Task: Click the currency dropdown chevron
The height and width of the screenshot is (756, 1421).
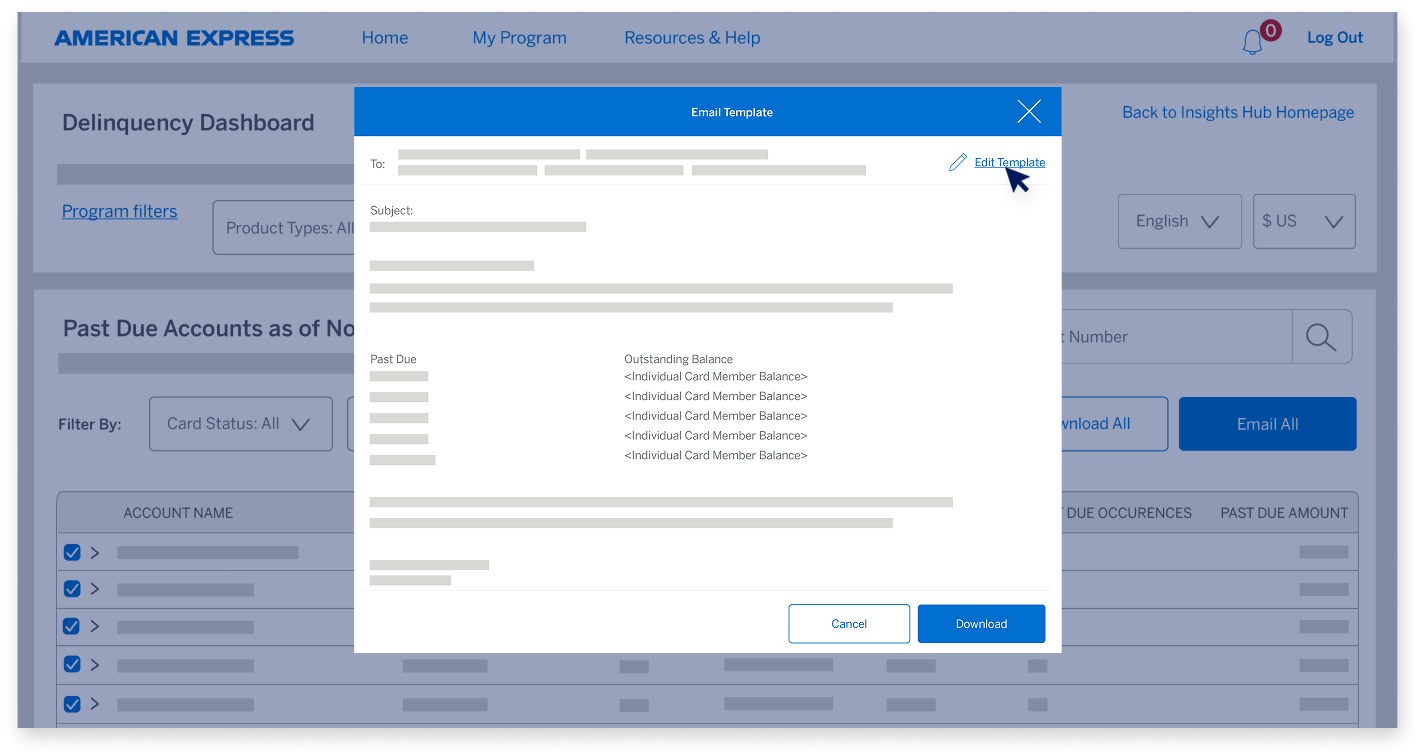Action: click(1332, 221)
